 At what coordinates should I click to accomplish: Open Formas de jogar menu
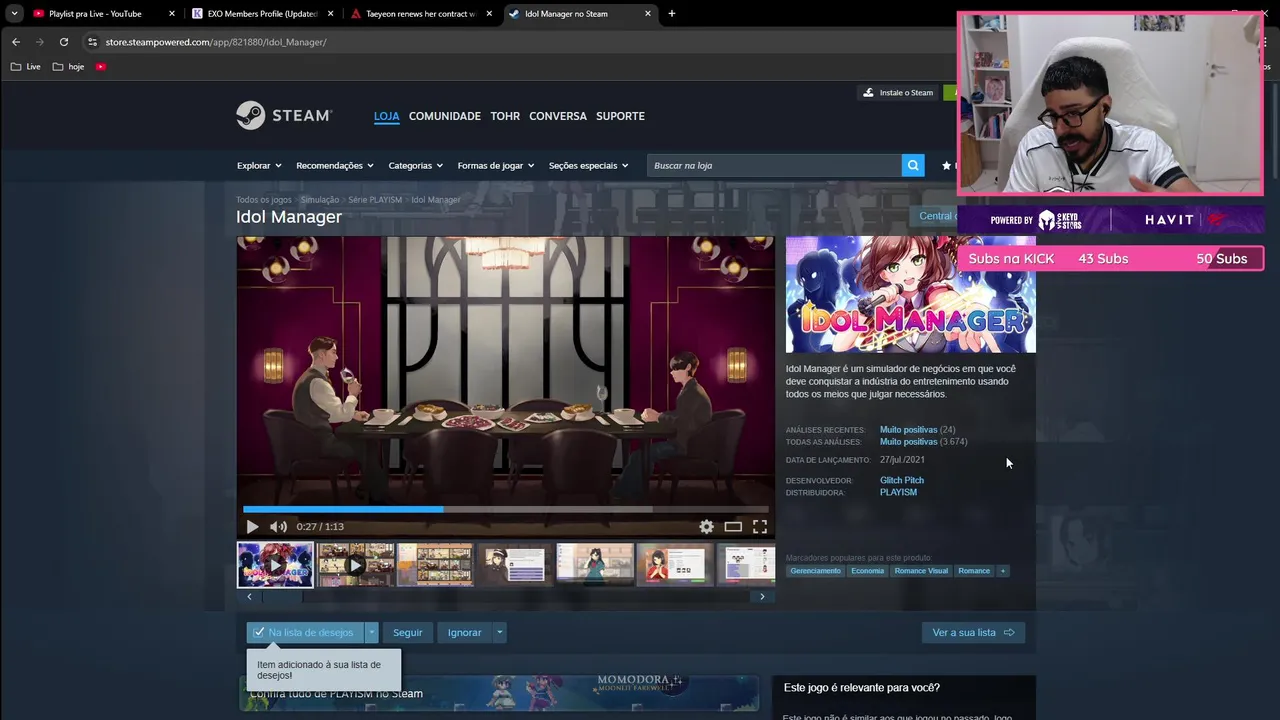(496, 165)
